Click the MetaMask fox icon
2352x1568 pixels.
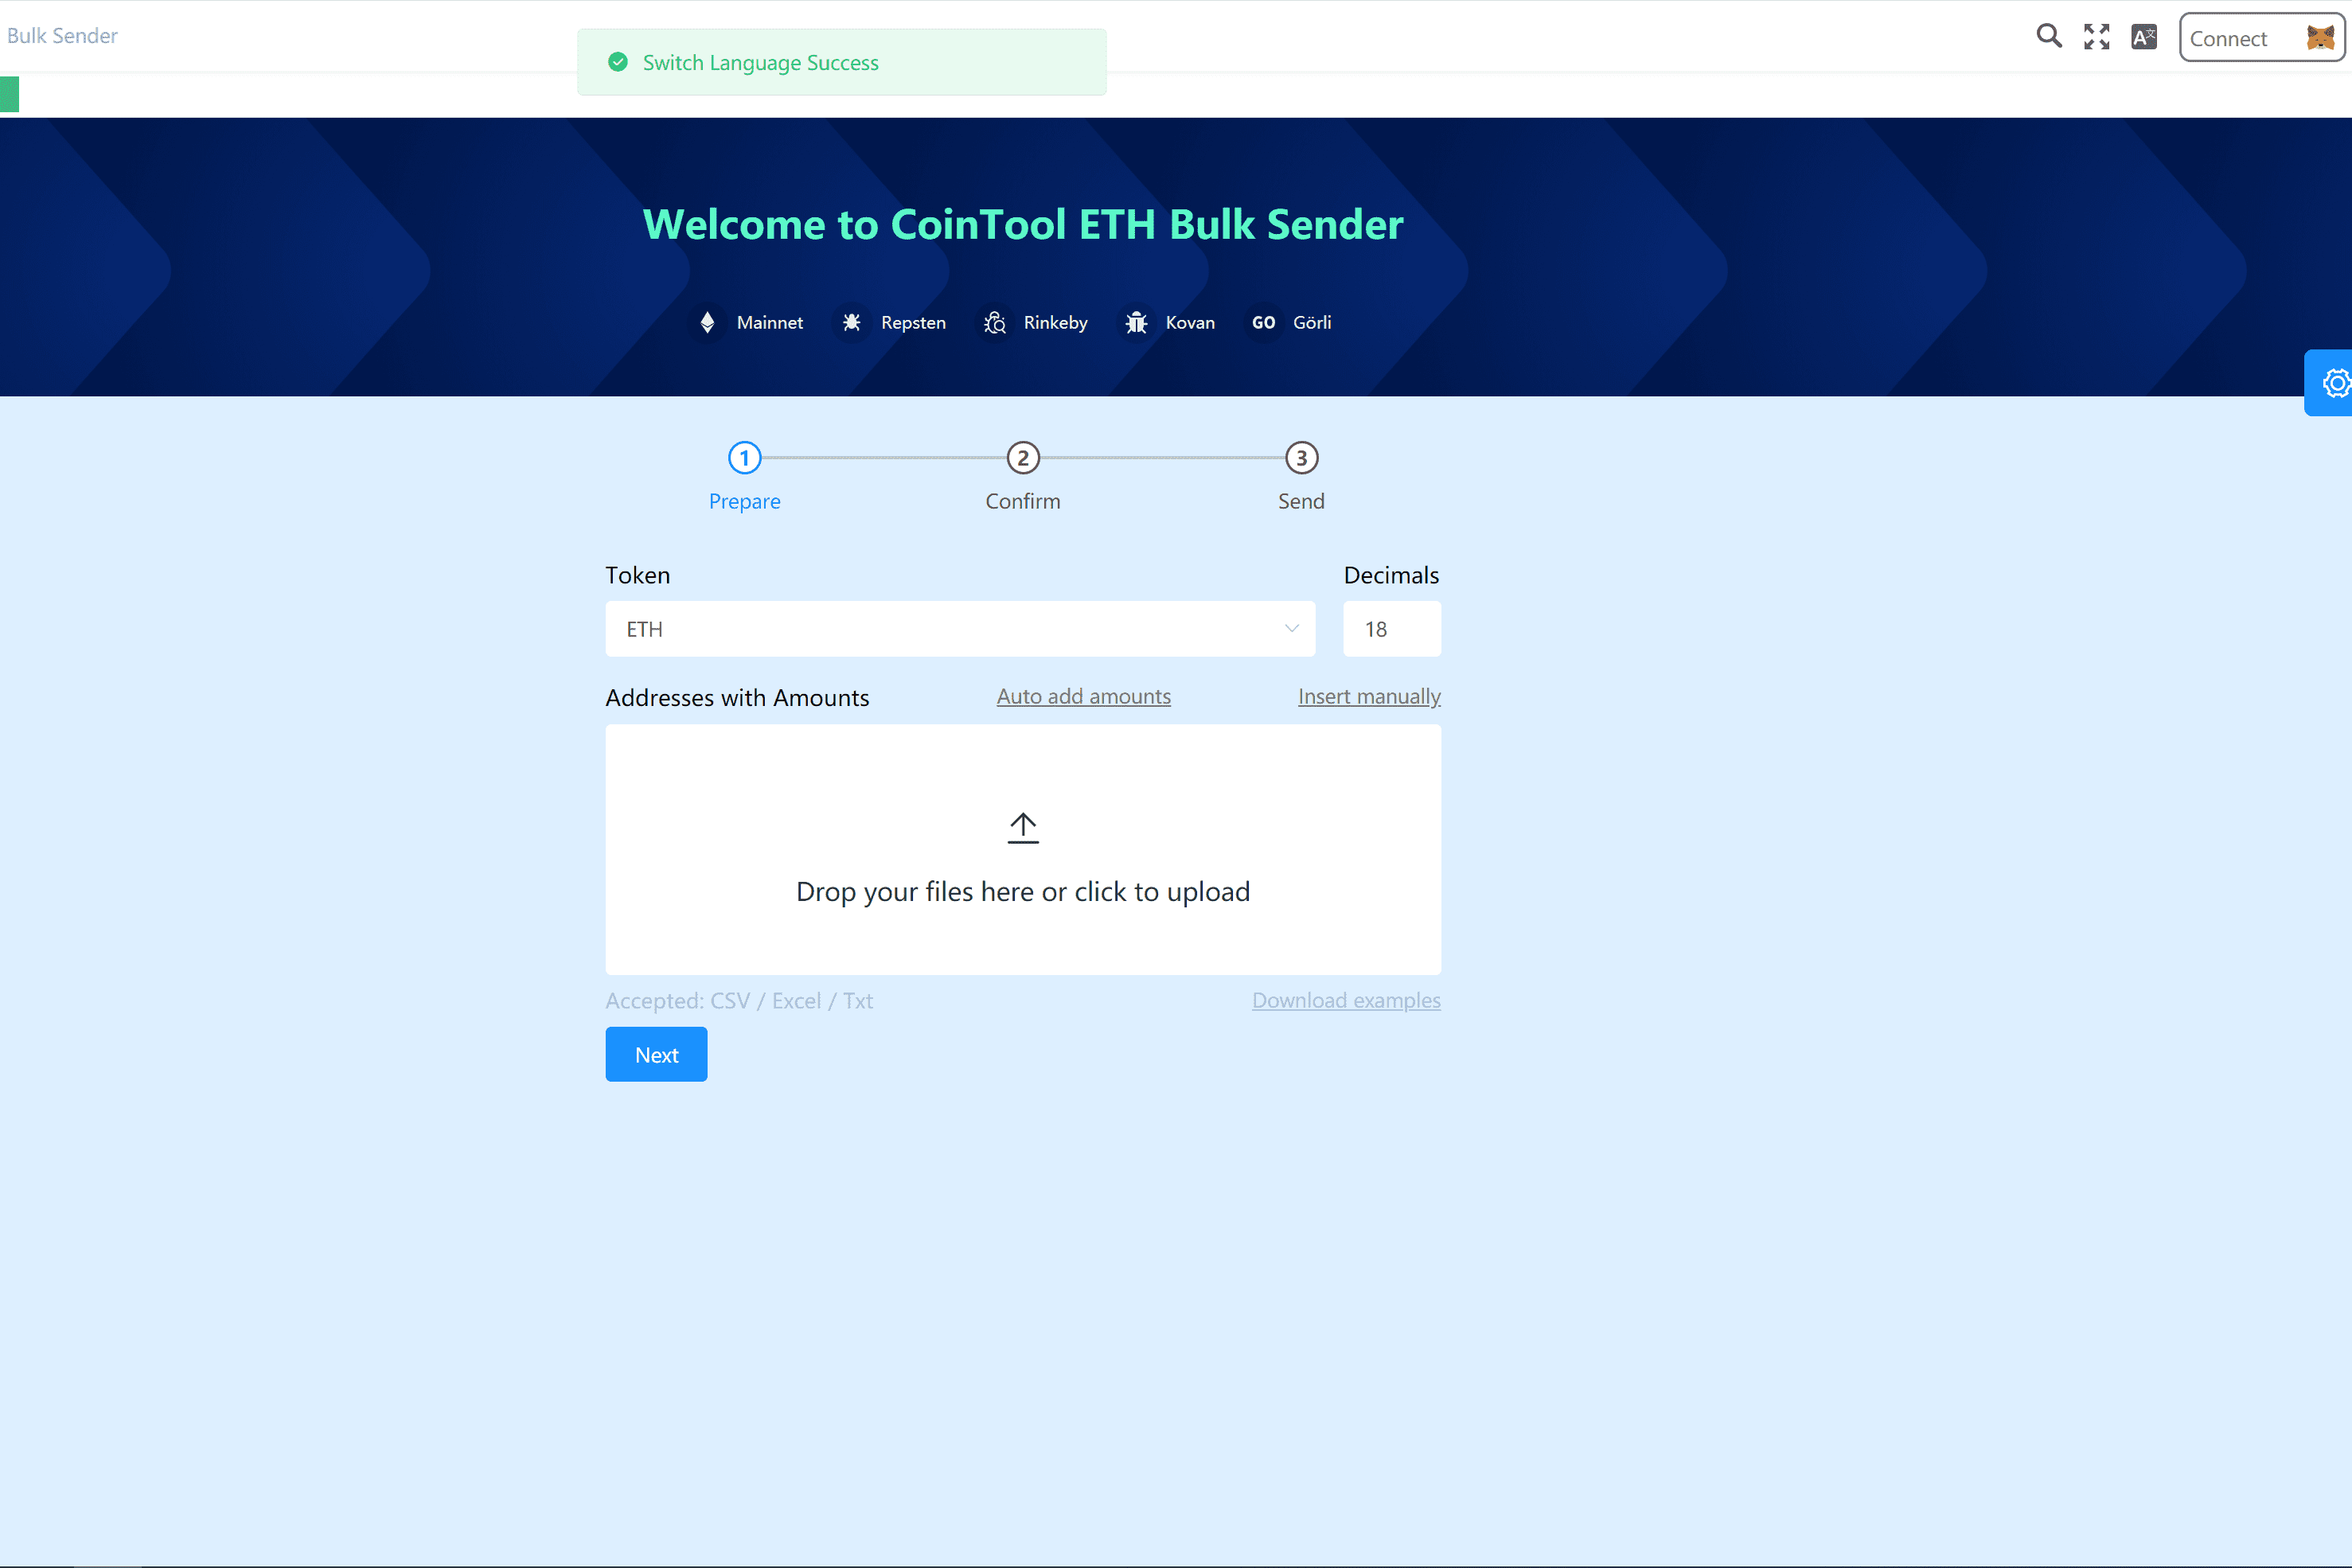[x=2319, y=38]
